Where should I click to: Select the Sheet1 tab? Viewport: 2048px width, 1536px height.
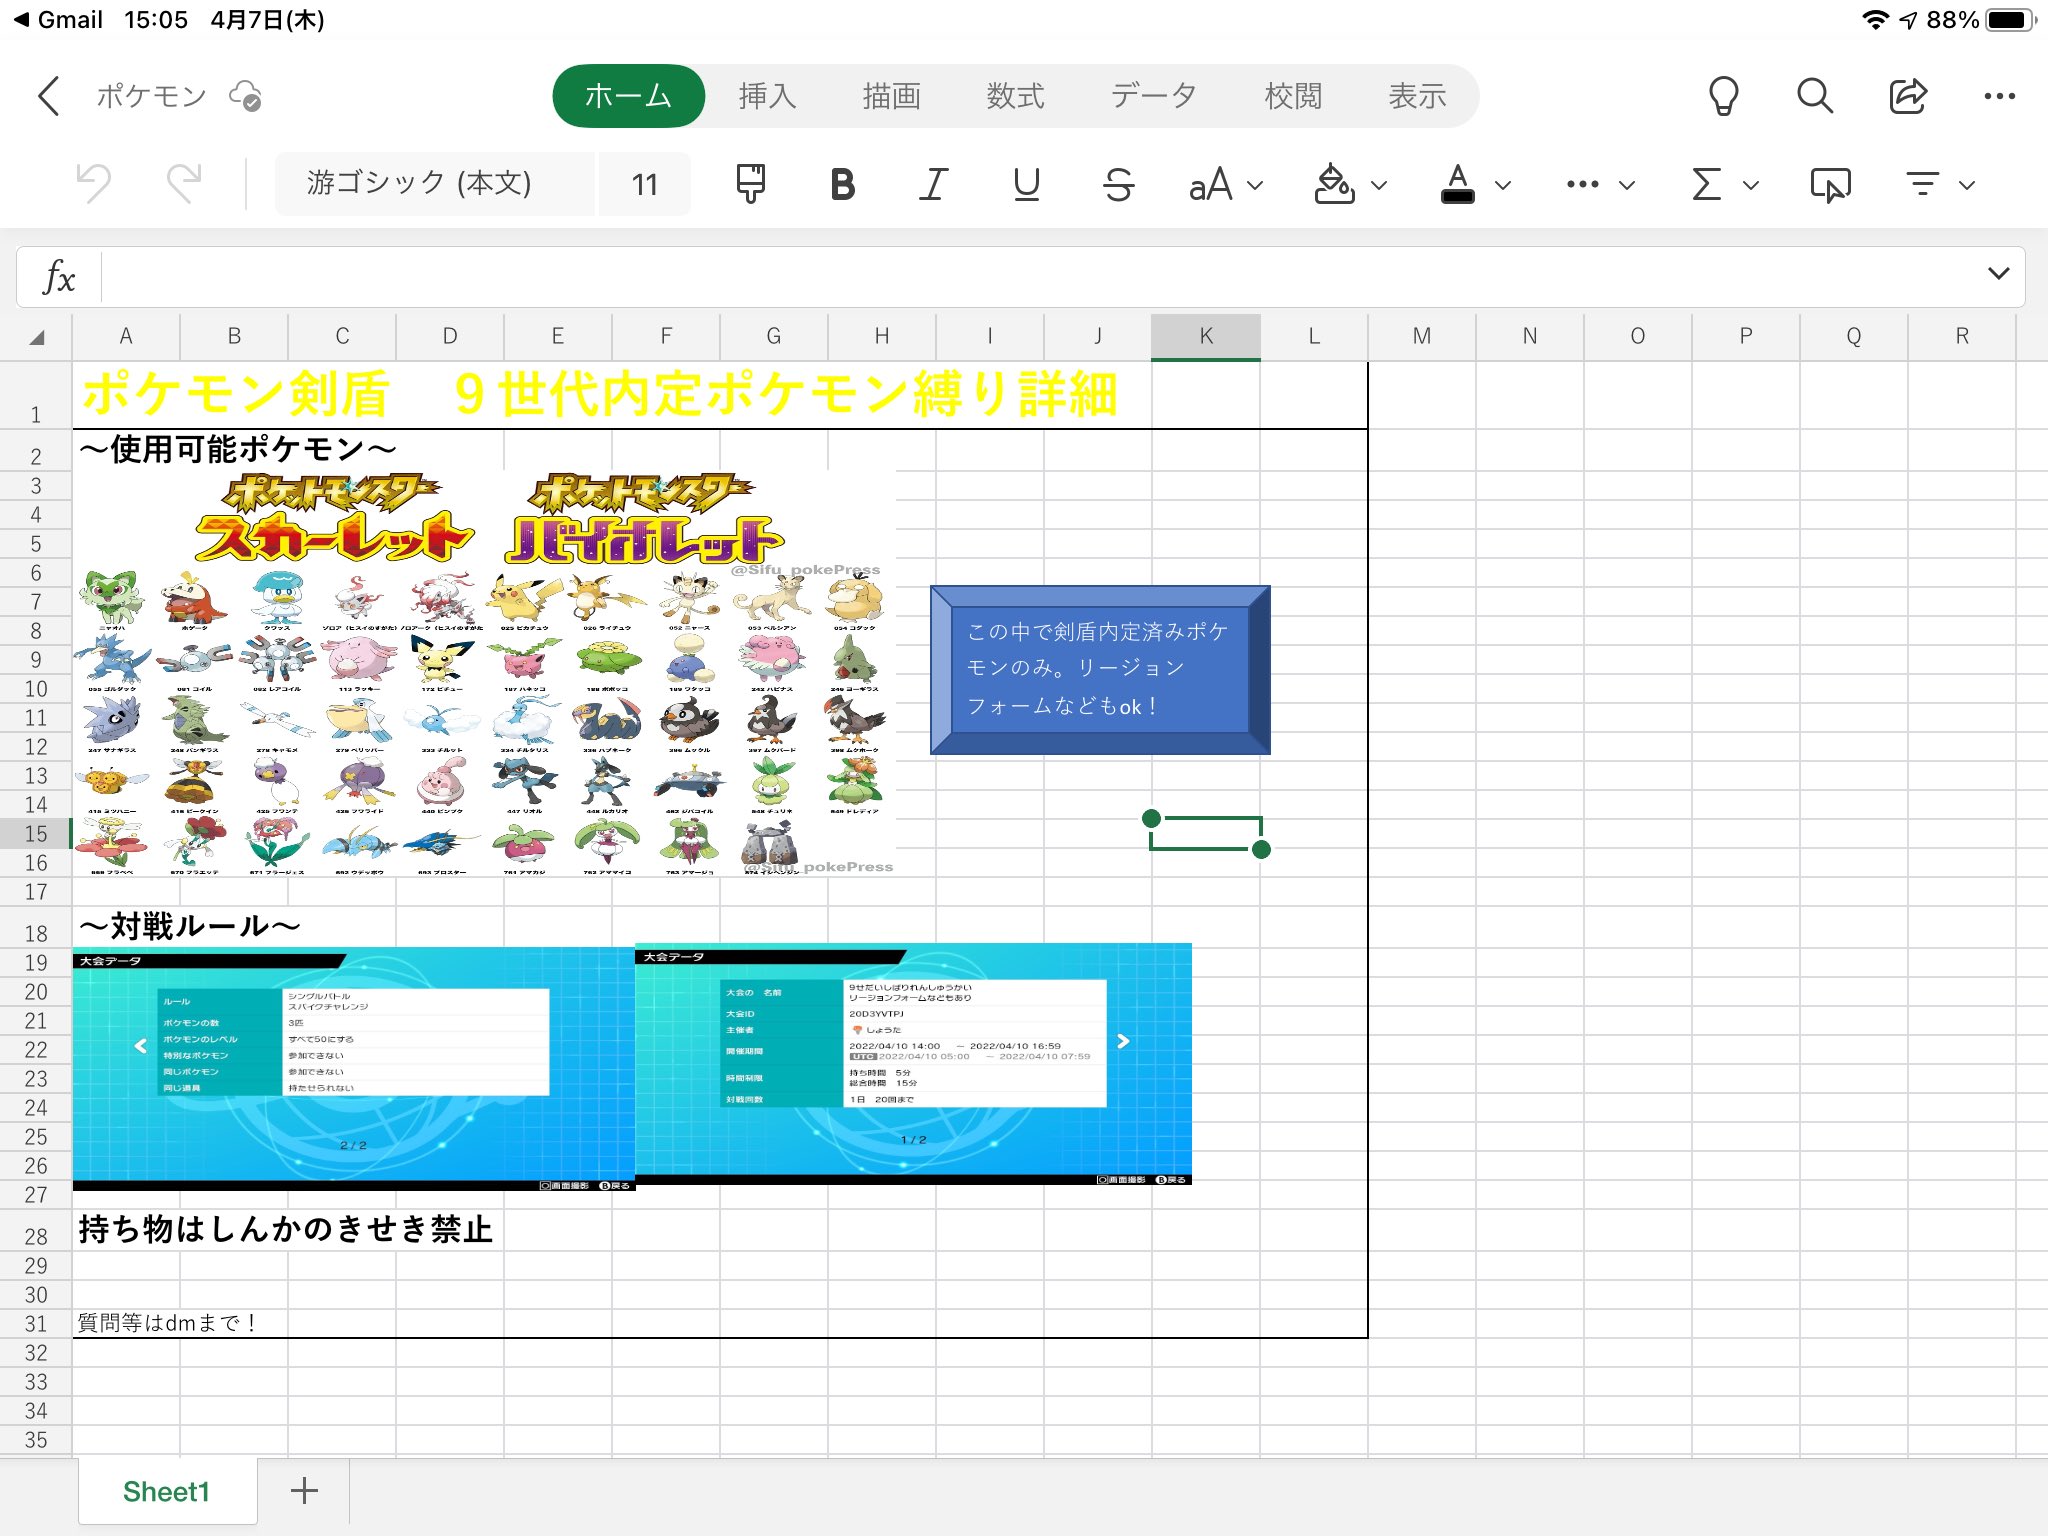167,1491
